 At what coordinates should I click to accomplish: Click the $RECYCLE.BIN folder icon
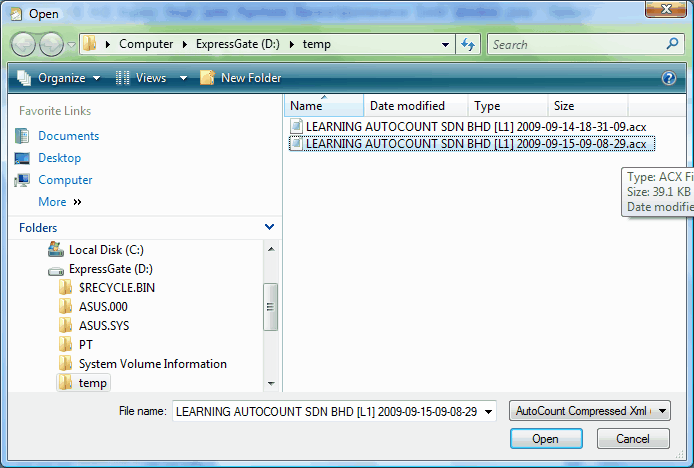pos(66,287)
